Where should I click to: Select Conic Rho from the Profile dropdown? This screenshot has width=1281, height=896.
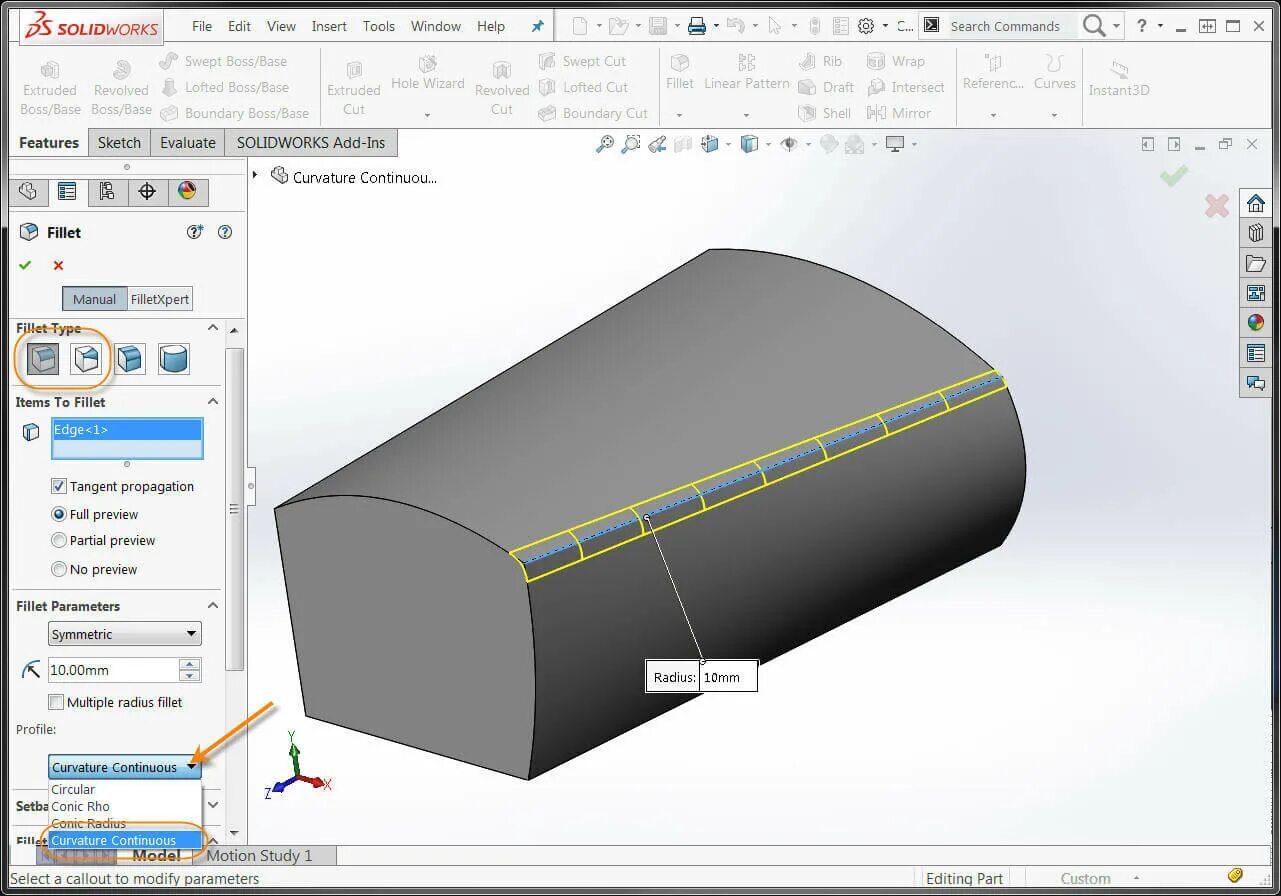click(x=83, y=806)
